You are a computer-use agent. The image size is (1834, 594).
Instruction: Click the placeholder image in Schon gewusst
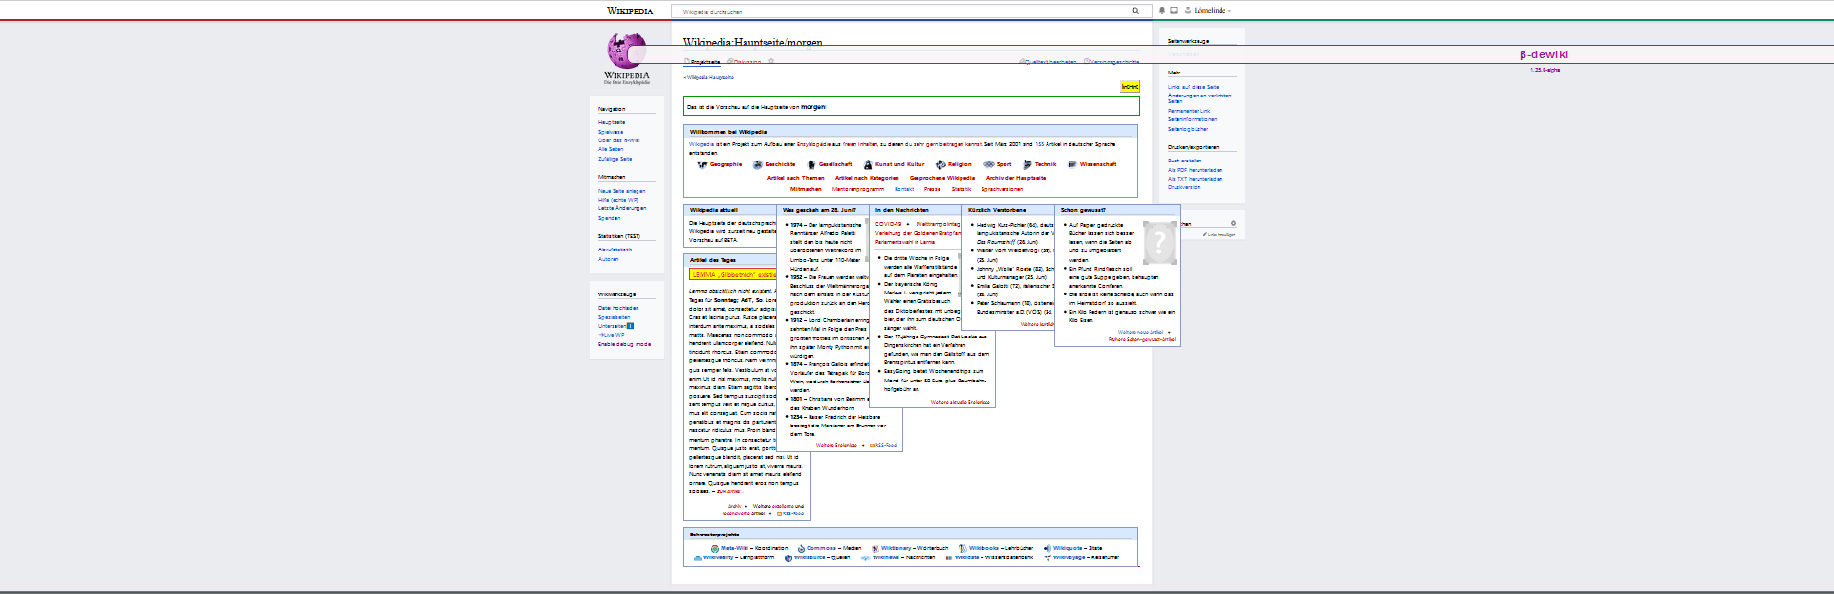click(1159, 241)
